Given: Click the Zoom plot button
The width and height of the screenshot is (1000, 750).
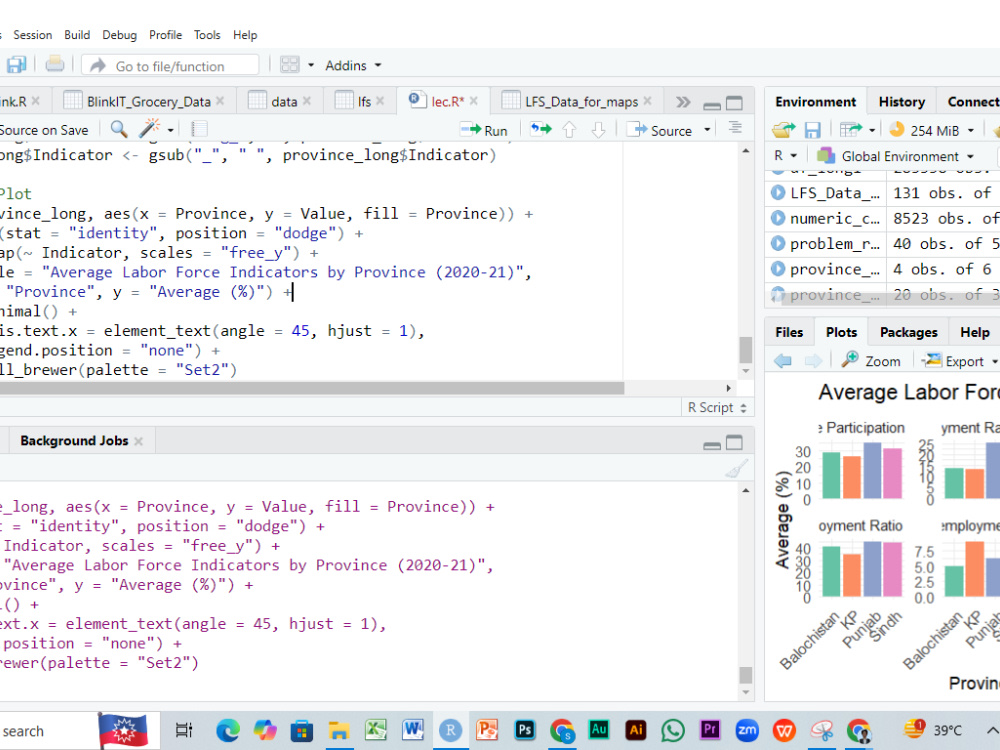Looking at the screenshot, I should click(x=871, y=361).
